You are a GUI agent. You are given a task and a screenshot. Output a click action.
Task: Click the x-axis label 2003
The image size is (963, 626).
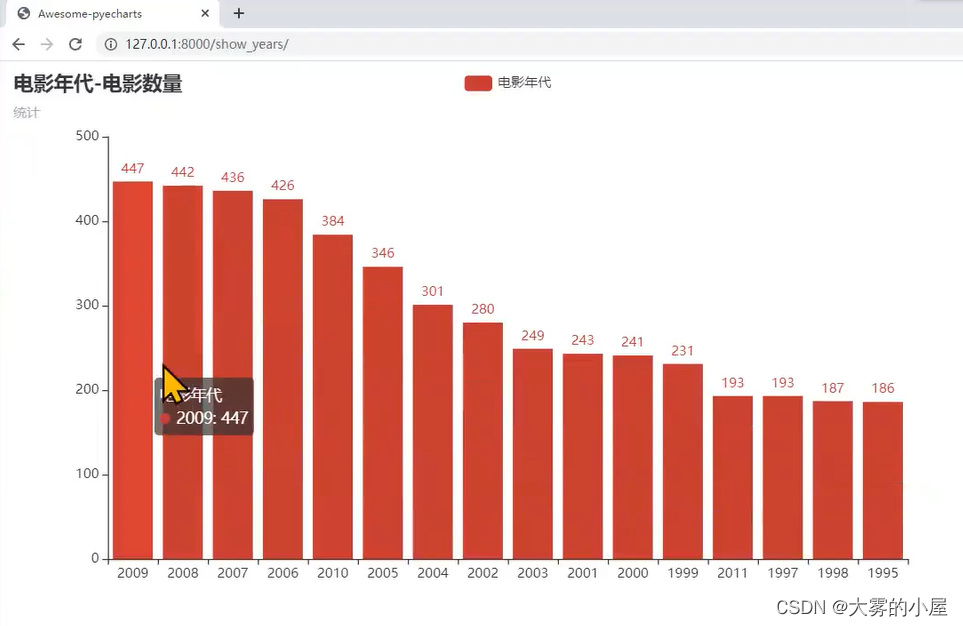(532, 573)
